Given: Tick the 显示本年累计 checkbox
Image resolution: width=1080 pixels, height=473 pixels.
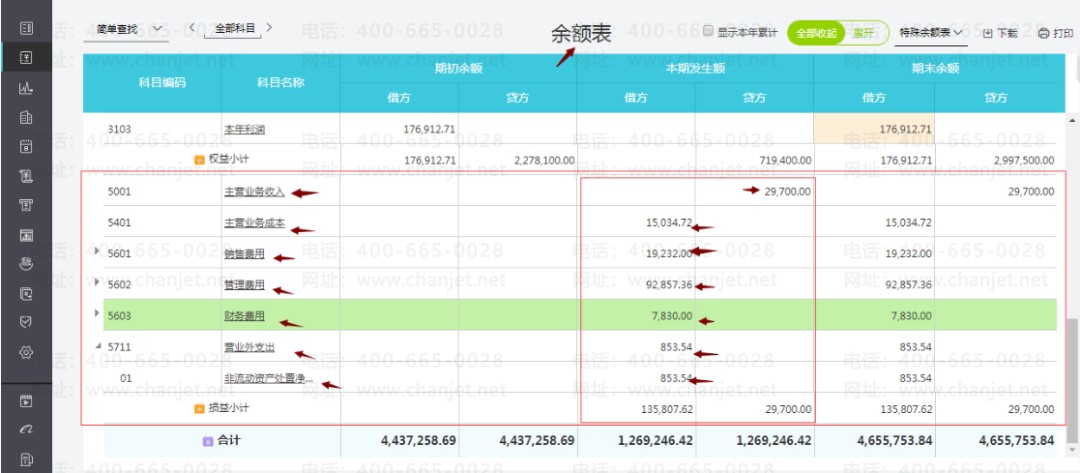Looking at the screenshot, I should pos(708,32).
